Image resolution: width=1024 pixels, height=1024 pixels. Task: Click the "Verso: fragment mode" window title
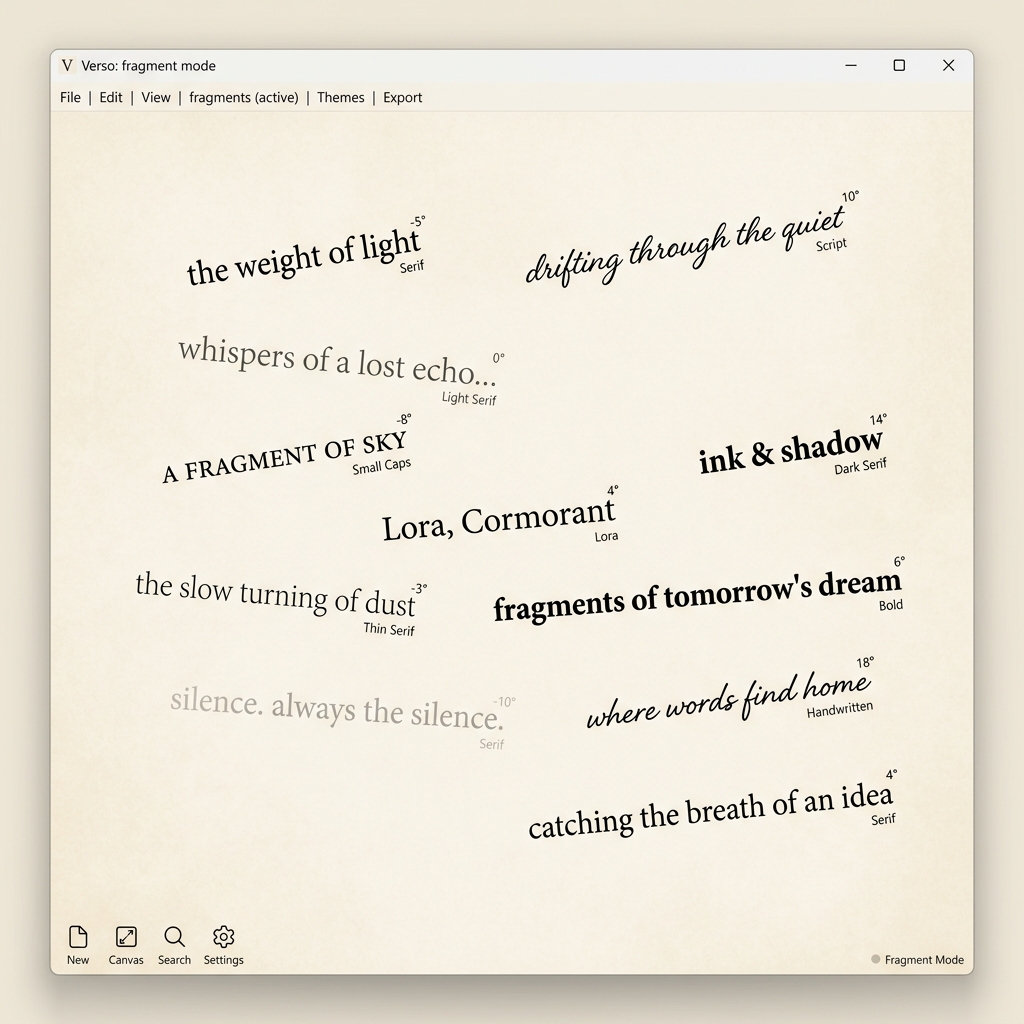pos(148,65)
